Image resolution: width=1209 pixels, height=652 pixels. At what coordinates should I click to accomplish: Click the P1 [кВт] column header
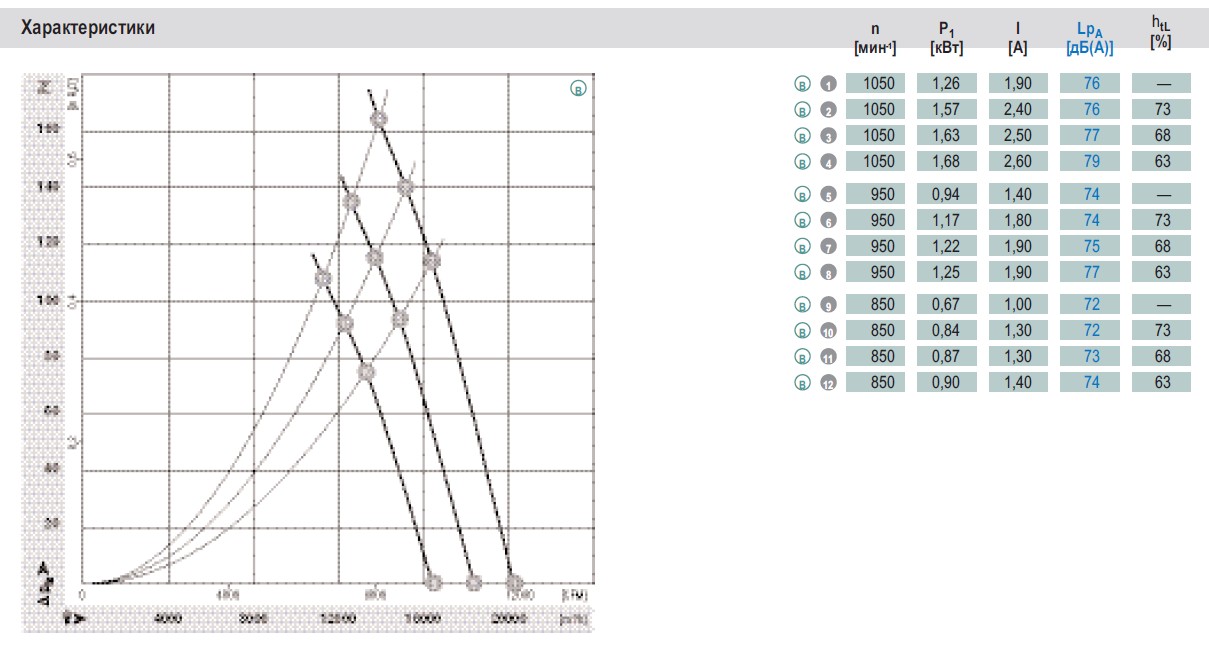click(946, 39)
